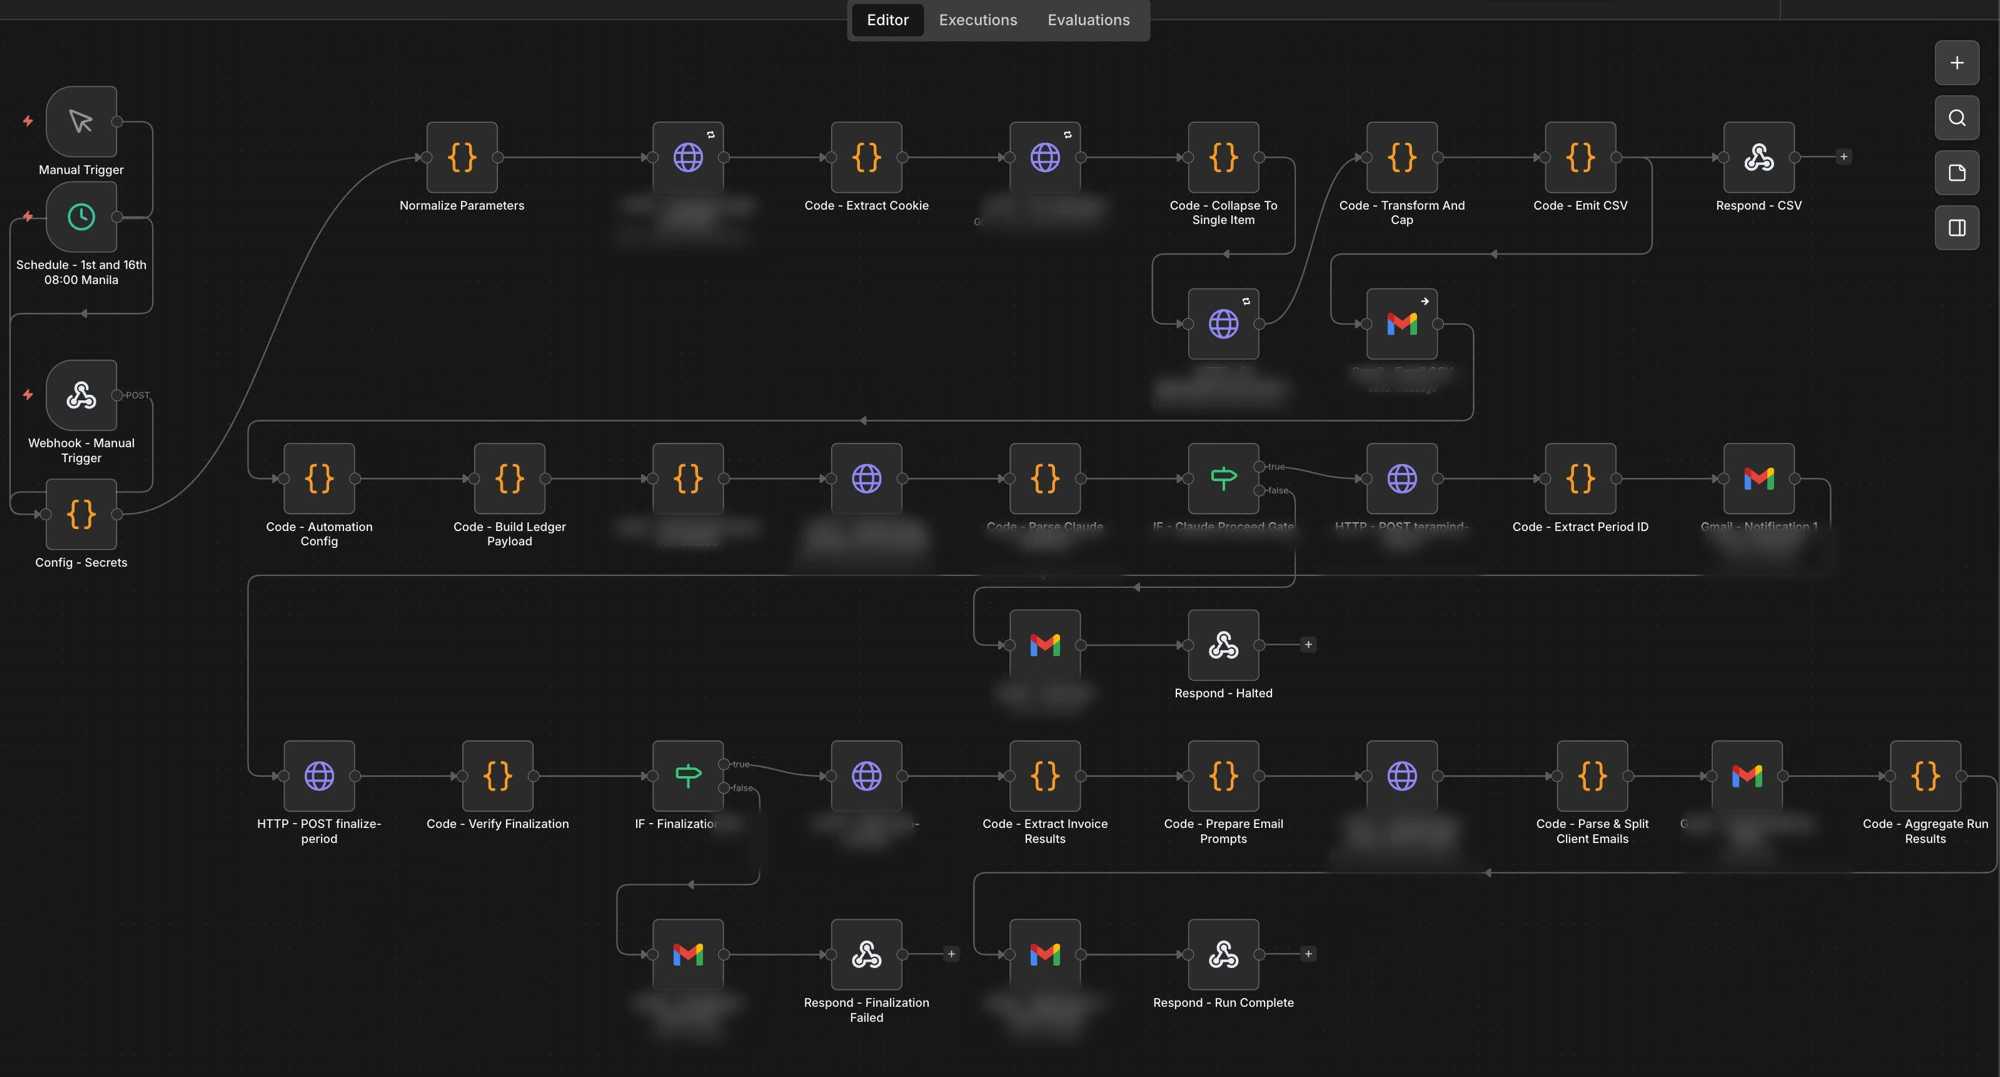Add a node after Respond - Halted
This screenshot has width=2000, height=1077.
coord(1308,645)
